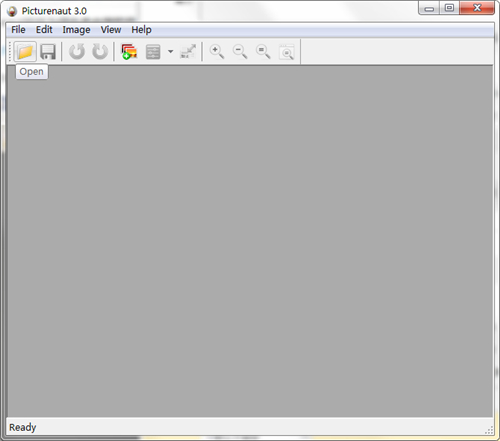Open the Help menu

[141, 30]
